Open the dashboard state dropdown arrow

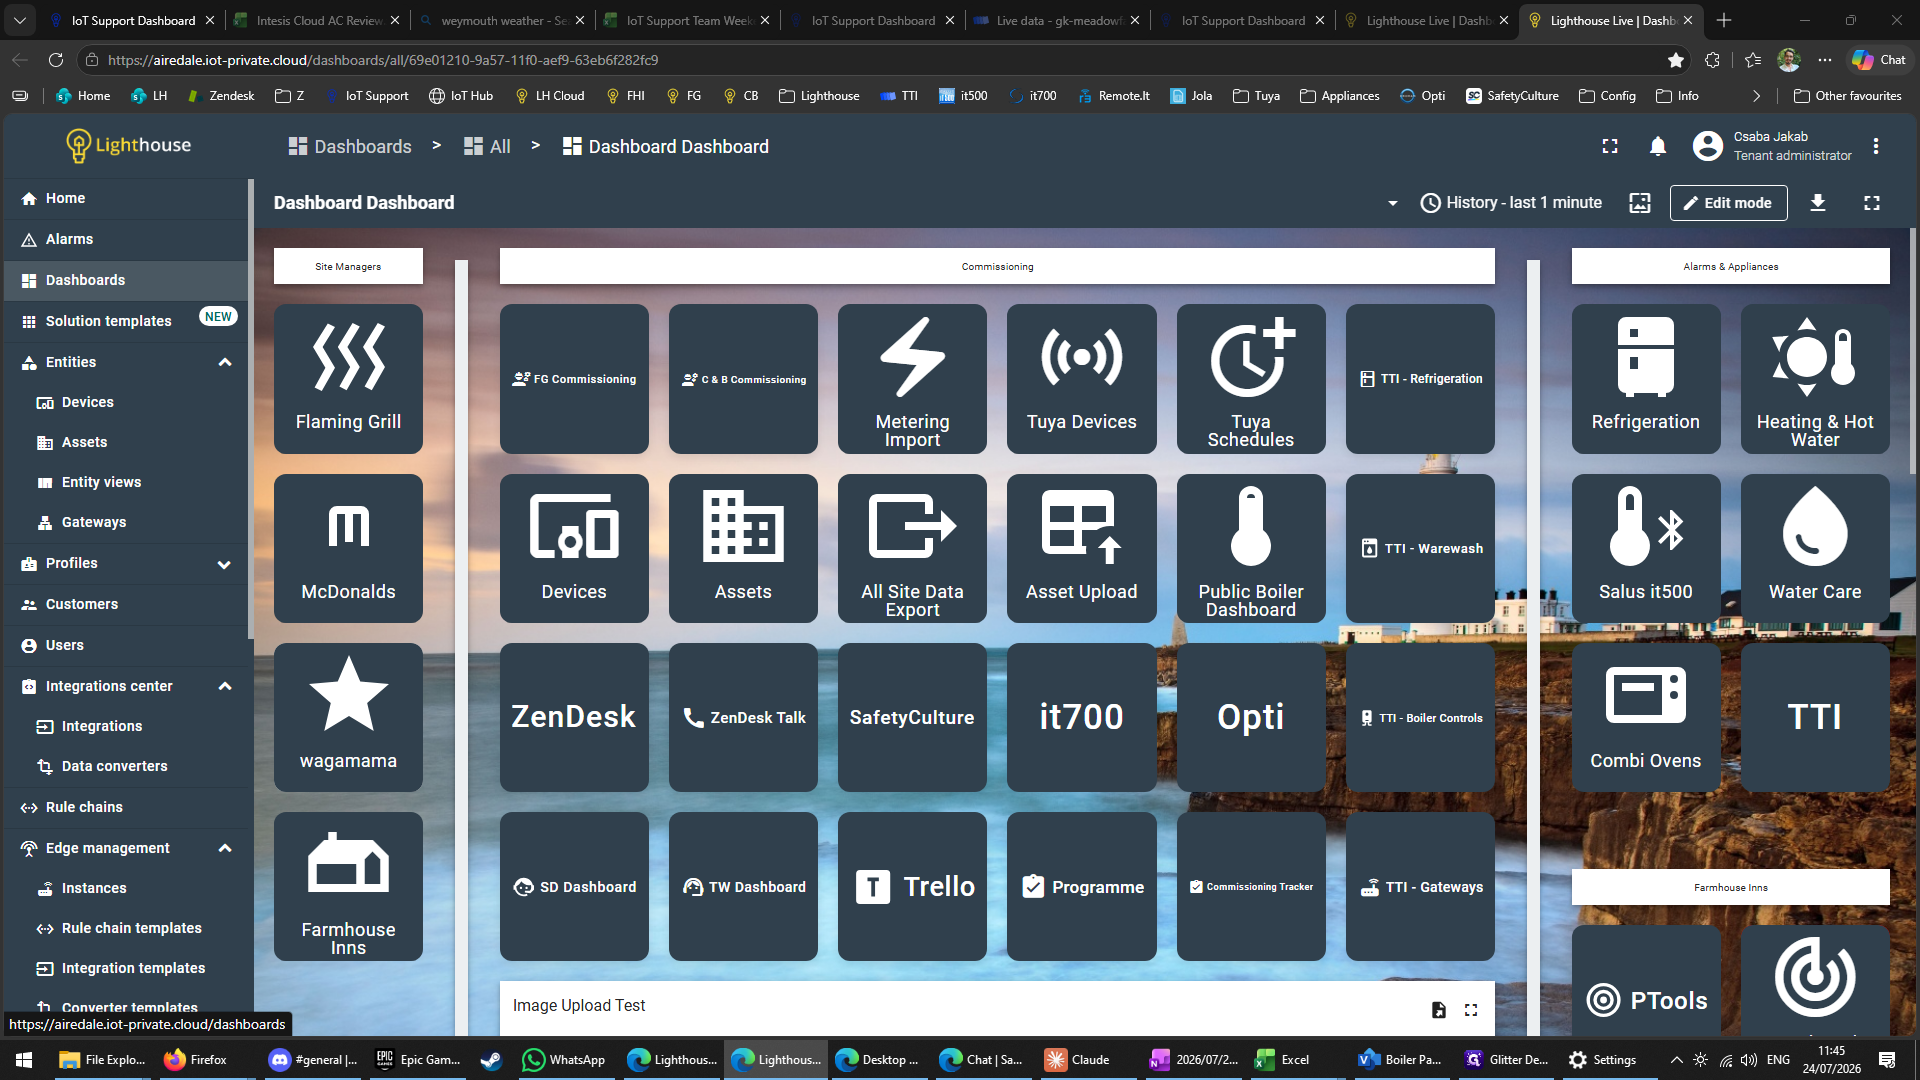(1392, 203)
